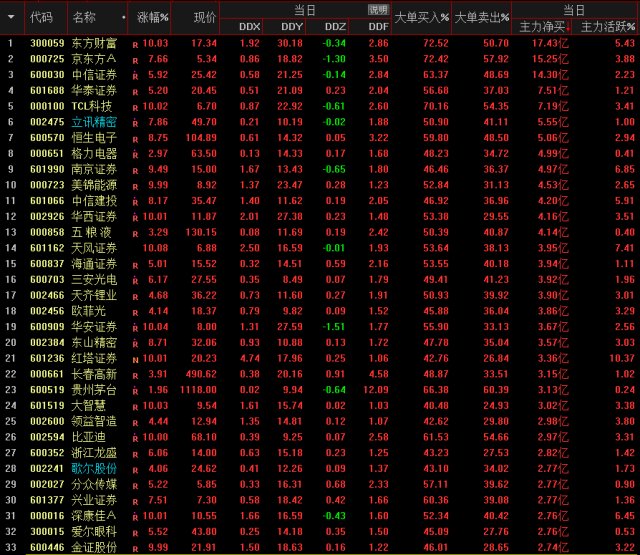This screenshot has width=640, height=555.
Task: Select stock name 天齐锂业
Action: click(94, 295)
